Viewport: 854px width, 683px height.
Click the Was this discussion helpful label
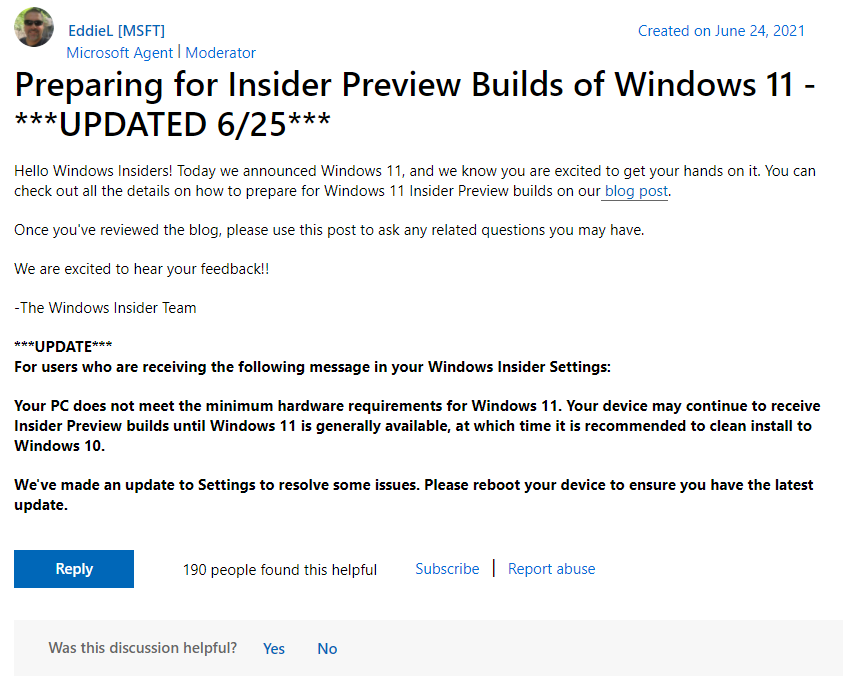pos(143,648)
